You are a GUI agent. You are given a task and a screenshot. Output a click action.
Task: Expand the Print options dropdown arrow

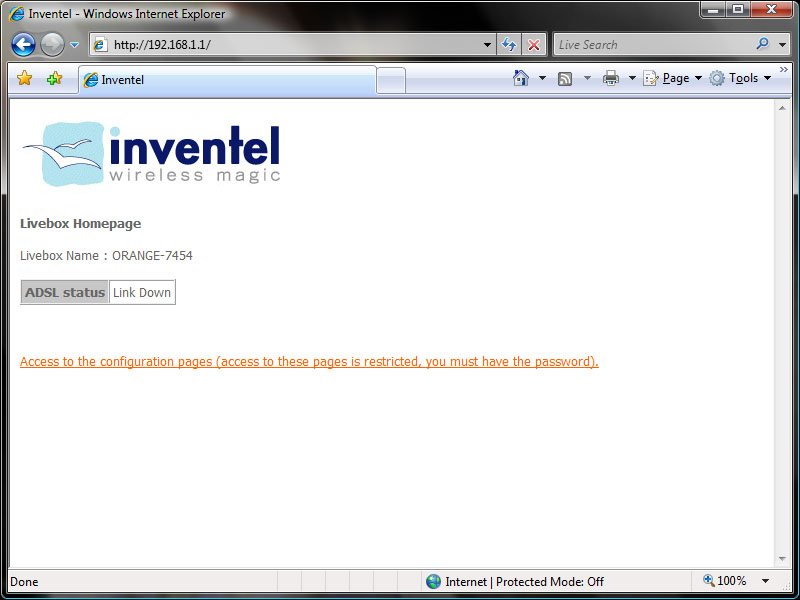632,78
